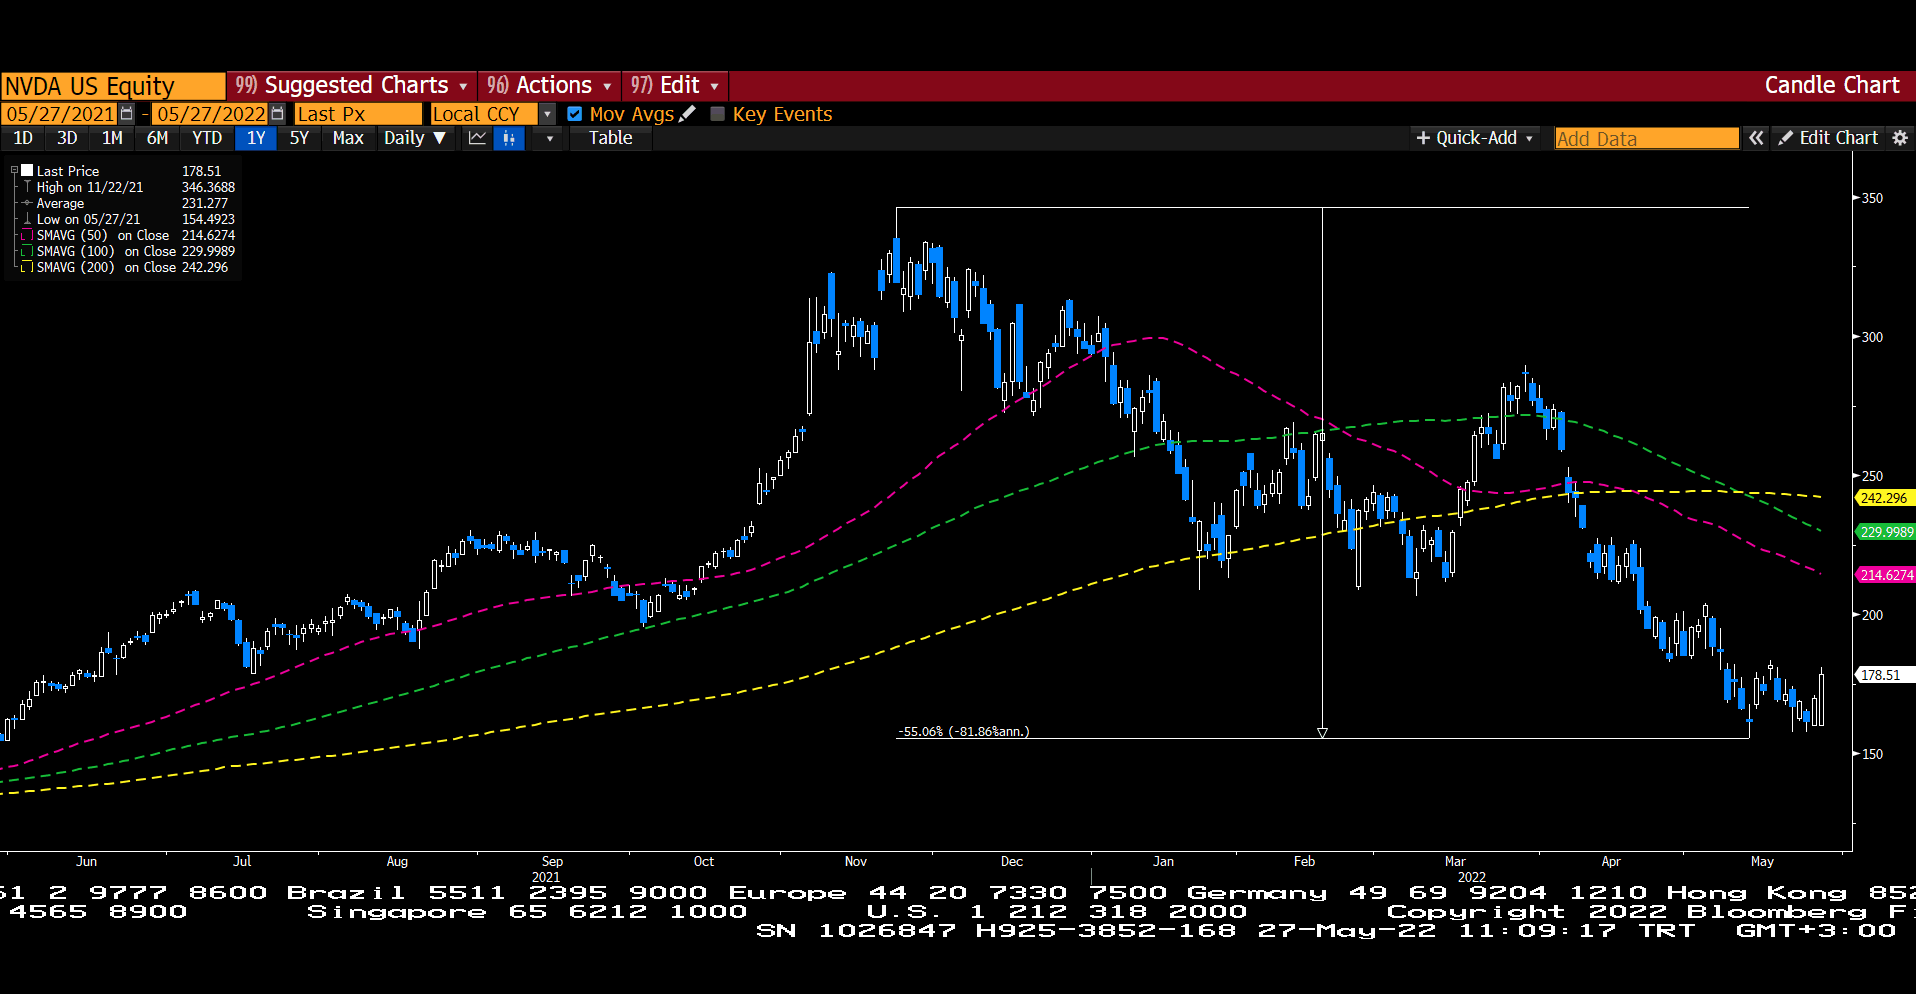Open the end date calendar picker
The height and width of the screenshot is (994, 1916).
pos(278,114)
